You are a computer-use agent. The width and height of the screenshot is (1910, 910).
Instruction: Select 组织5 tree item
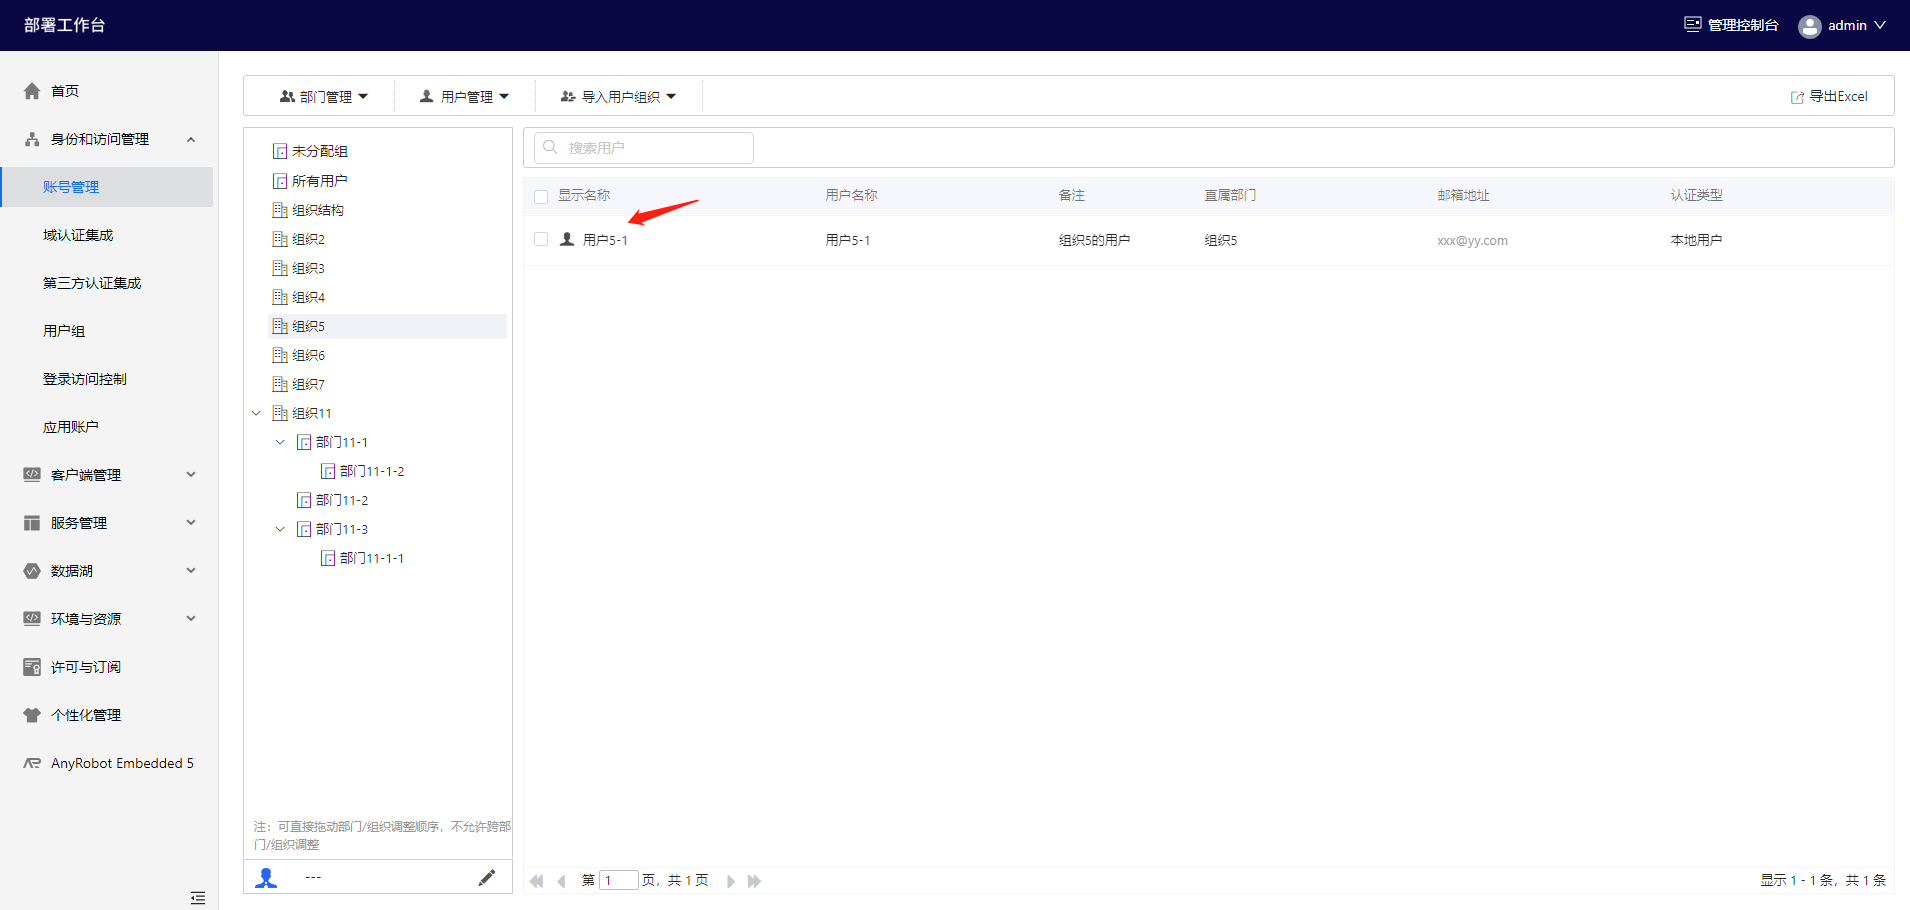click(308, 326)
